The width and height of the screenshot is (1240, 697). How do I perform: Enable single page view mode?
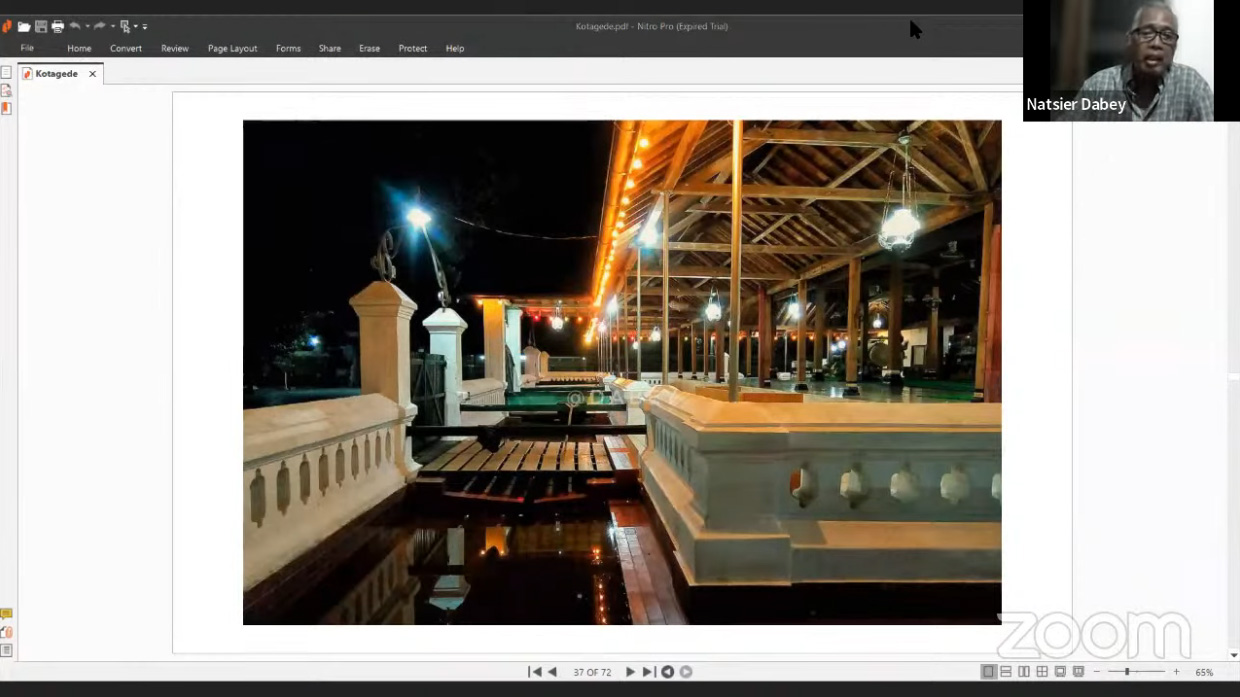click(988, 672)
